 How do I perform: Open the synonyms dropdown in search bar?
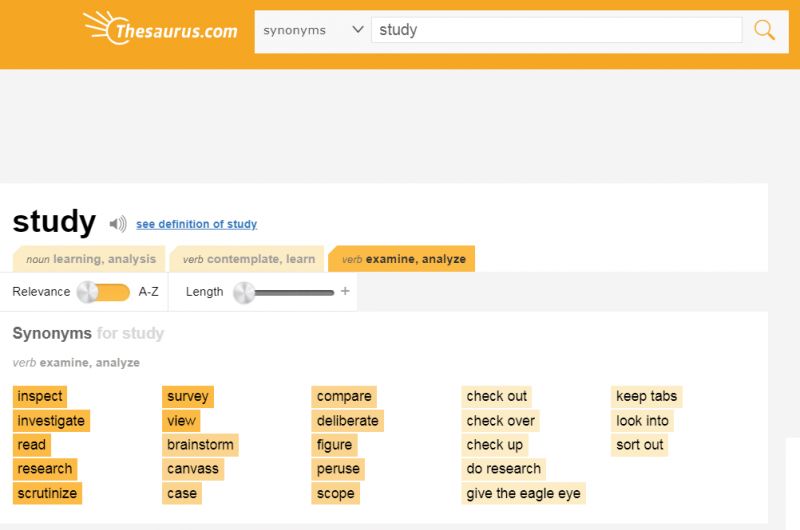pos(313,30)
